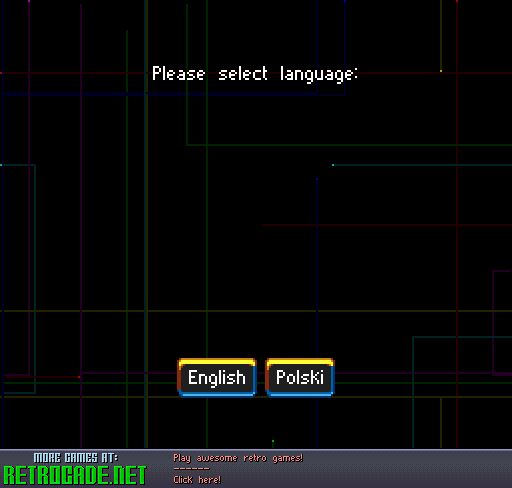Choose the English language button
The width and height of the screenshot is (512, 488).
pyautogui.click(x=217, y=378)
